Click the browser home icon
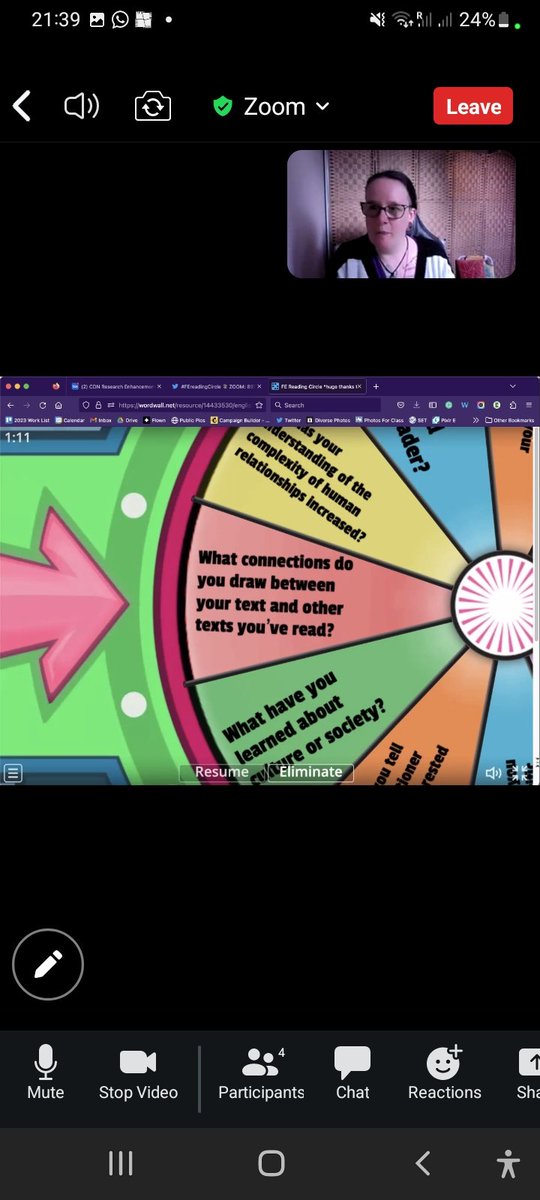The image size is (540, 1200). coord(59,405)
